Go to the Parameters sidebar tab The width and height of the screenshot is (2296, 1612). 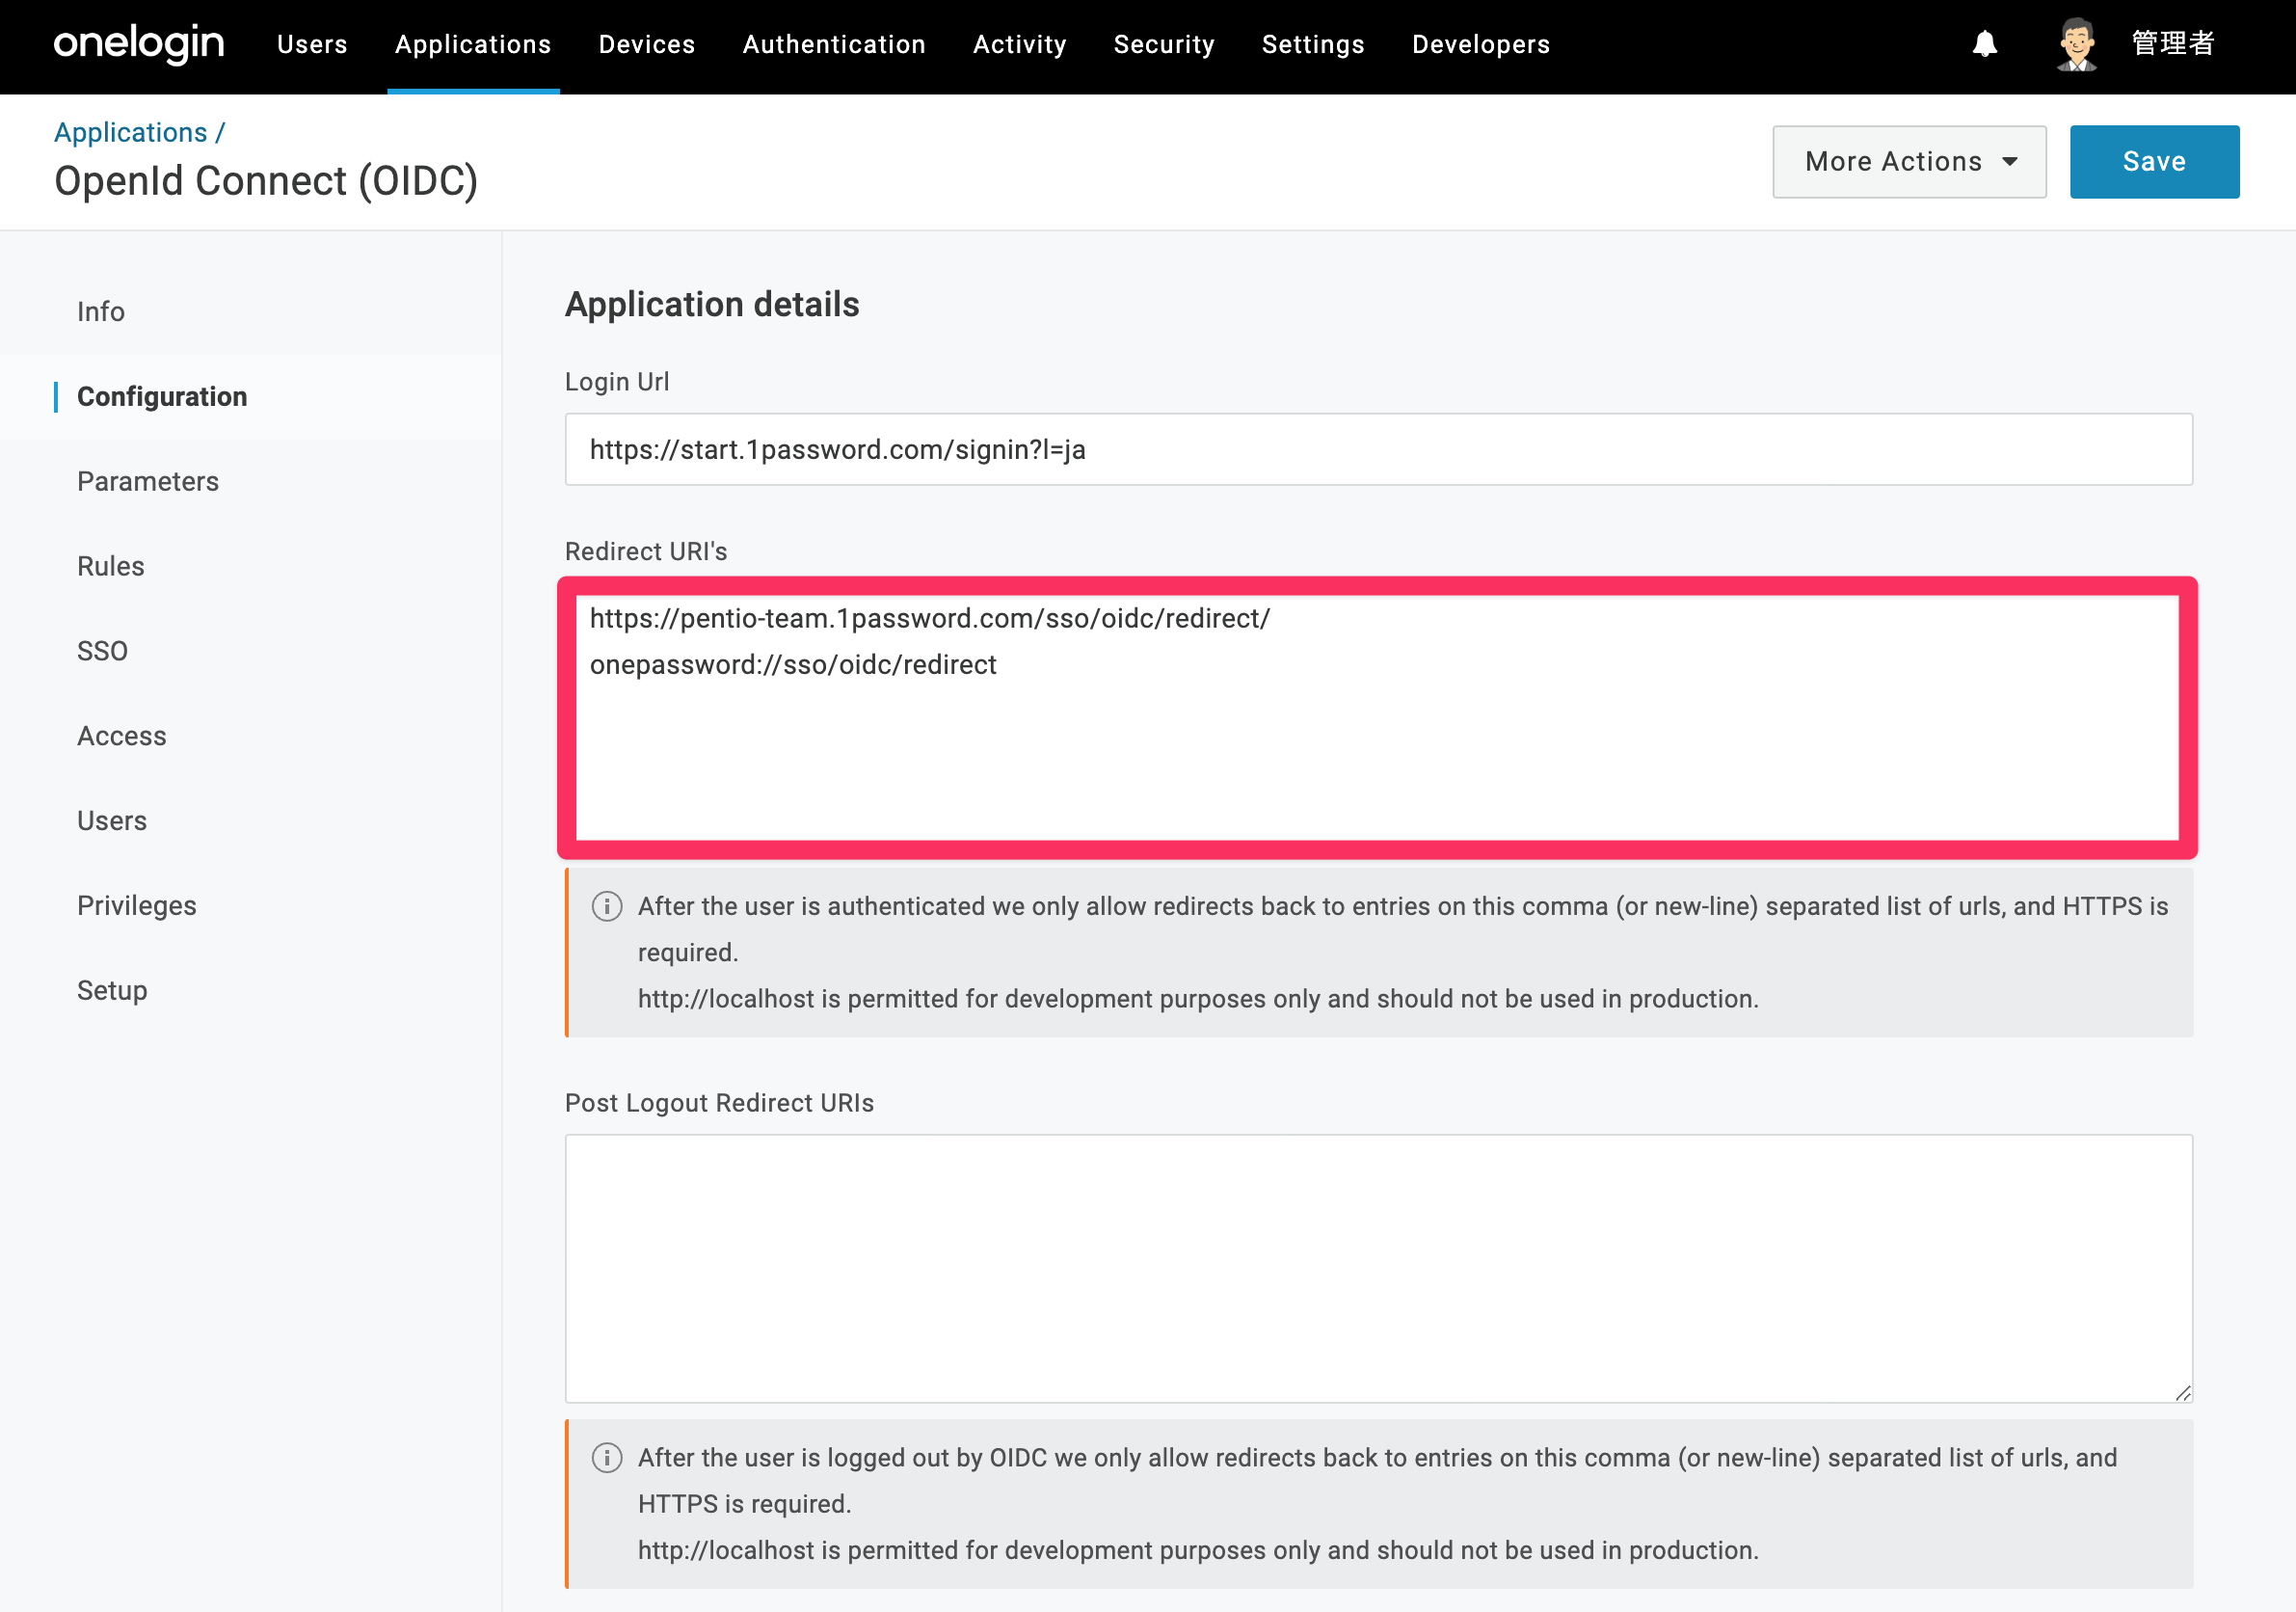(x=250, y=482)
